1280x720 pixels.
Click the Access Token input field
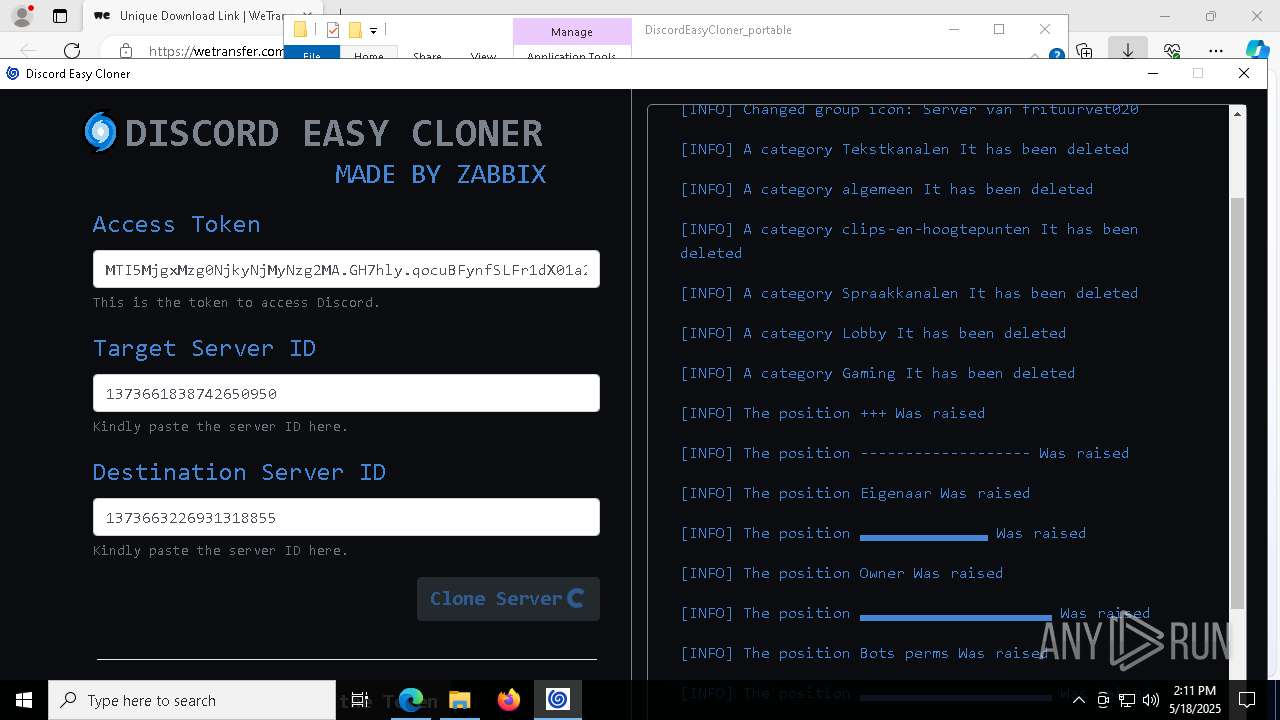[x=346, y=269]
